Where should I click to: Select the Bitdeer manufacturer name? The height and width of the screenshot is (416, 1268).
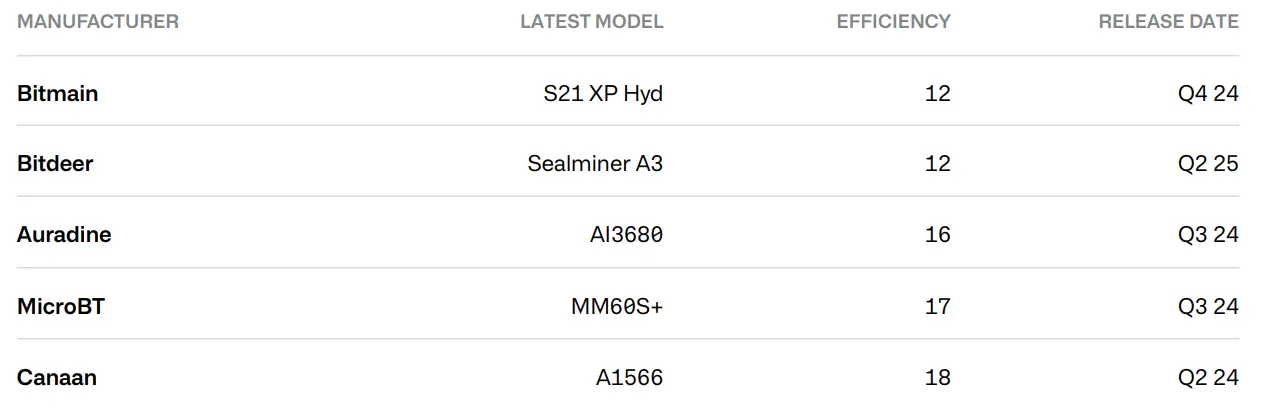pyautogui.click(x=55, y=164)
